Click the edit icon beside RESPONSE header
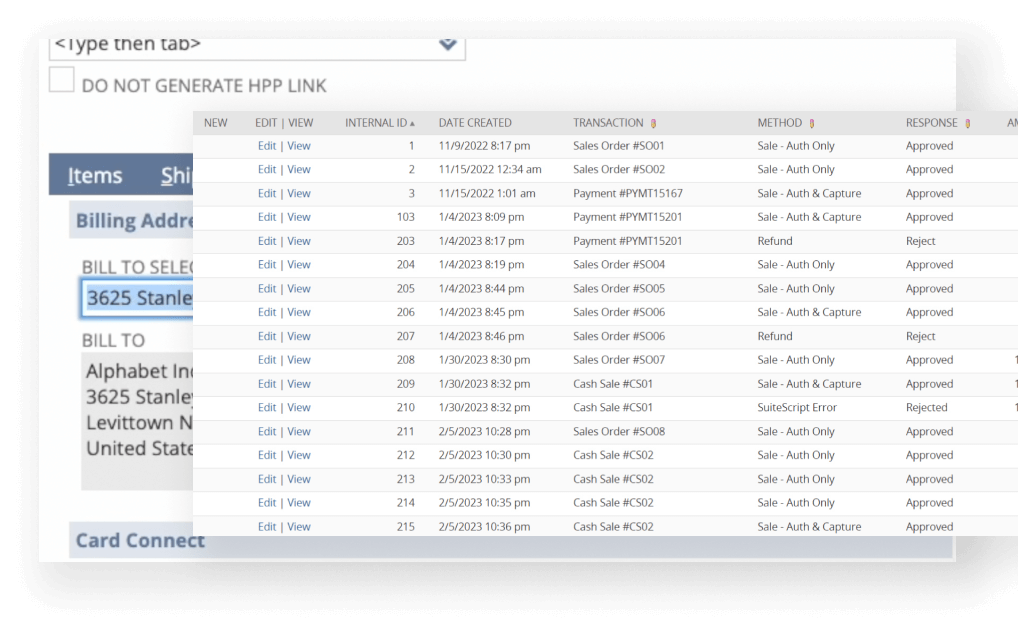Screen dimensions: 1018x631 click(967, 124)
